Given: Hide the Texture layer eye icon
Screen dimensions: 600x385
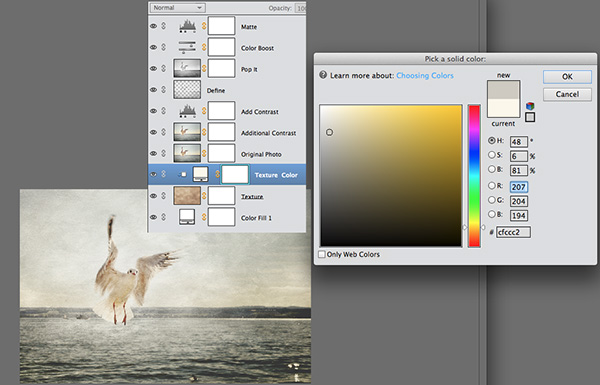Looking at the screenshot, I should pyautogui.click(x=153, y=196).
